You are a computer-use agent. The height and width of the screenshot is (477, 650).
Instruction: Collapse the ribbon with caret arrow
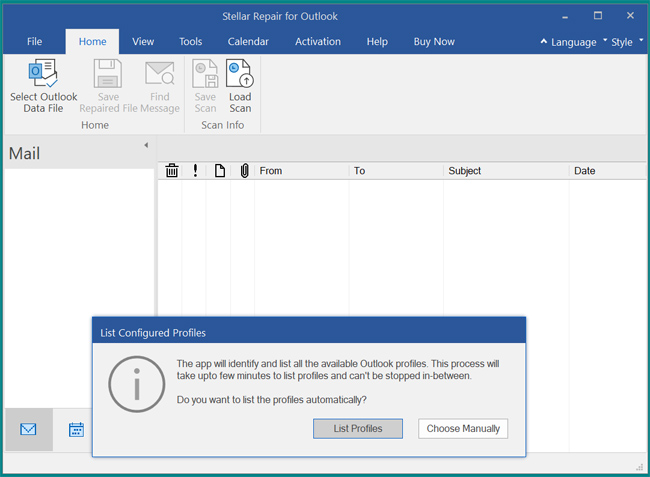click(543, 41)
